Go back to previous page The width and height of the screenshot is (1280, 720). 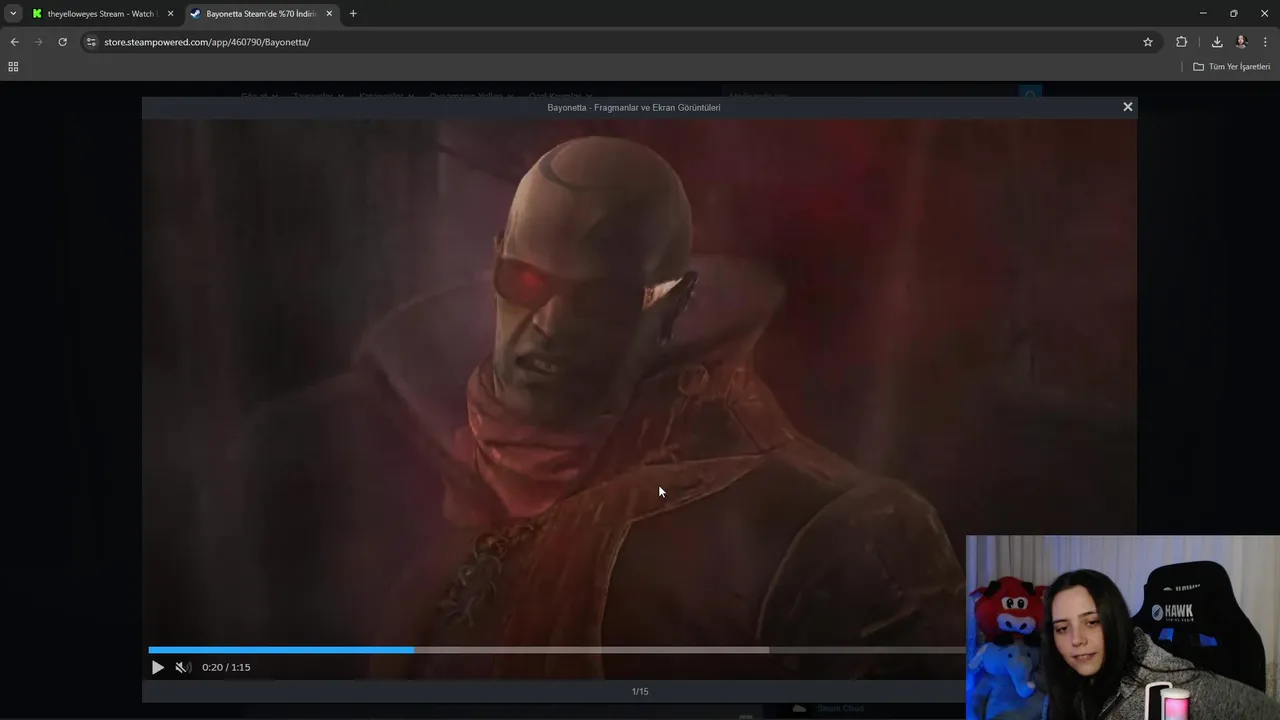14,42
